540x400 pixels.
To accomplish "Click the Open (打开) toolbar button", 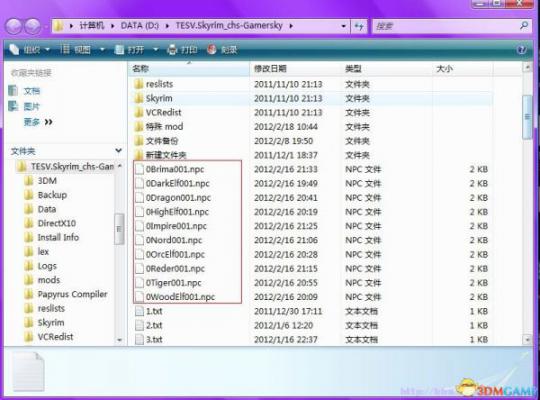I will [x=129, y=50].
